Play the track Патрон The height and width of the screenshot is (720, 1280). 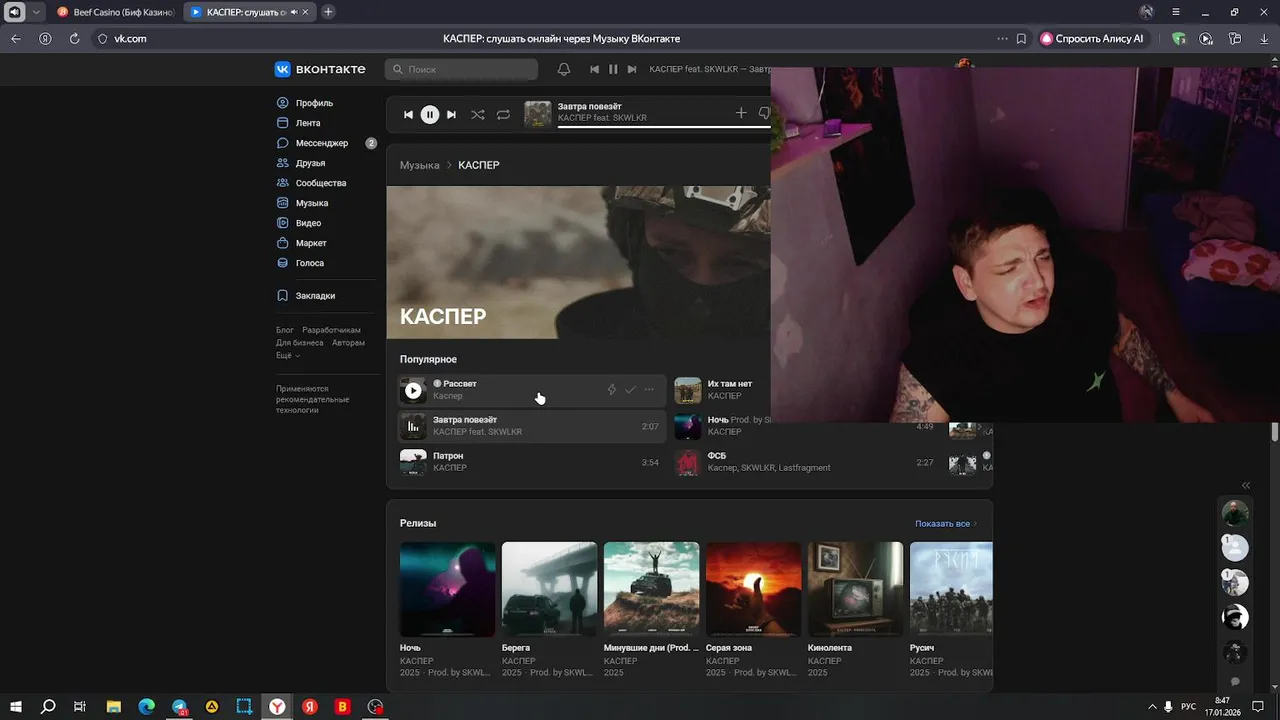[x=413, y=462]
